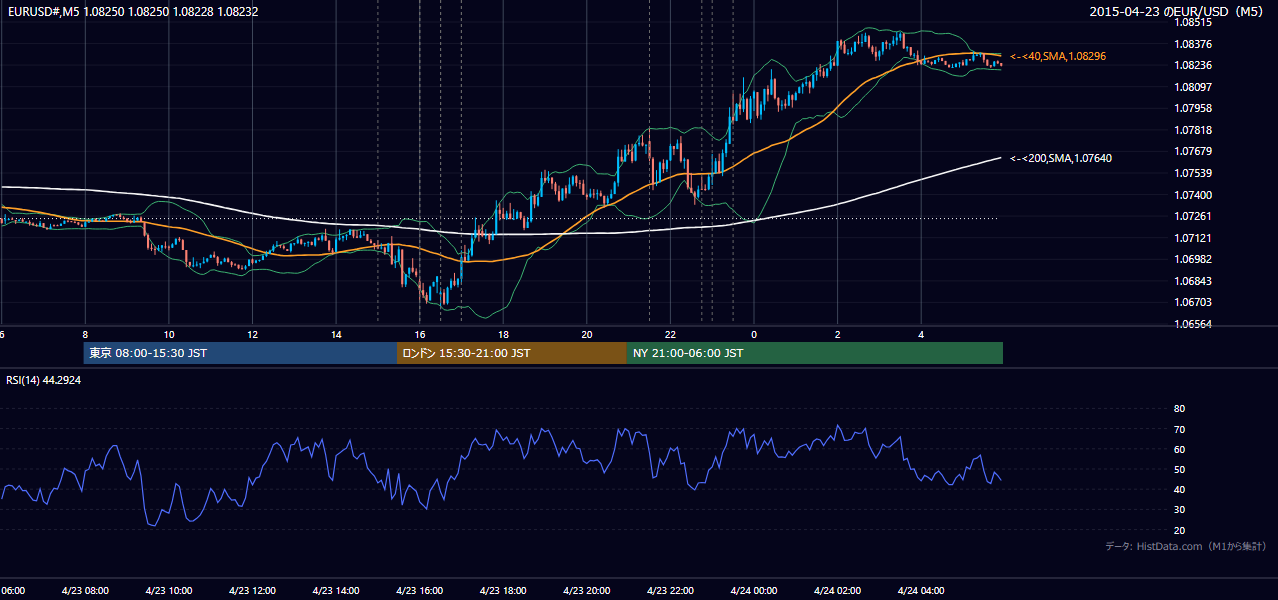
Task: Click RSI scale value 60
Action: click(x=1179, y=449)
